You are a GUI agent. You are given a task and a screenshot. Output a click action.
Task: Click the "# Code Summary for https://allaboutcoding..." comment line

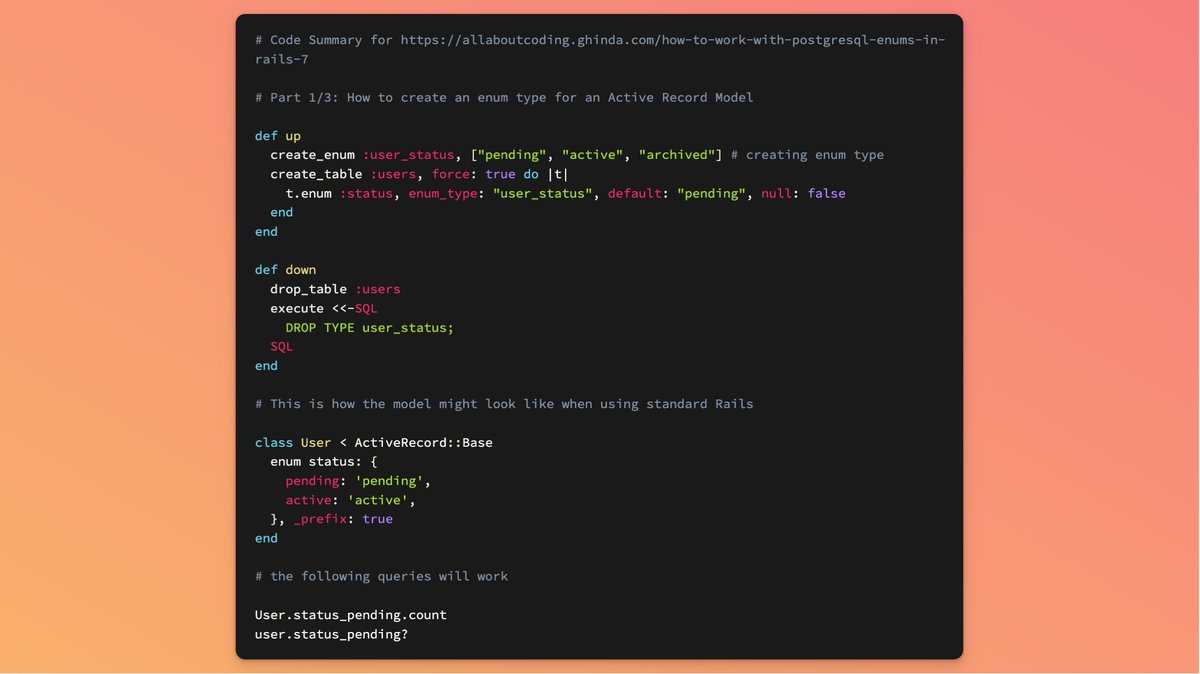[x=600, y=50]
